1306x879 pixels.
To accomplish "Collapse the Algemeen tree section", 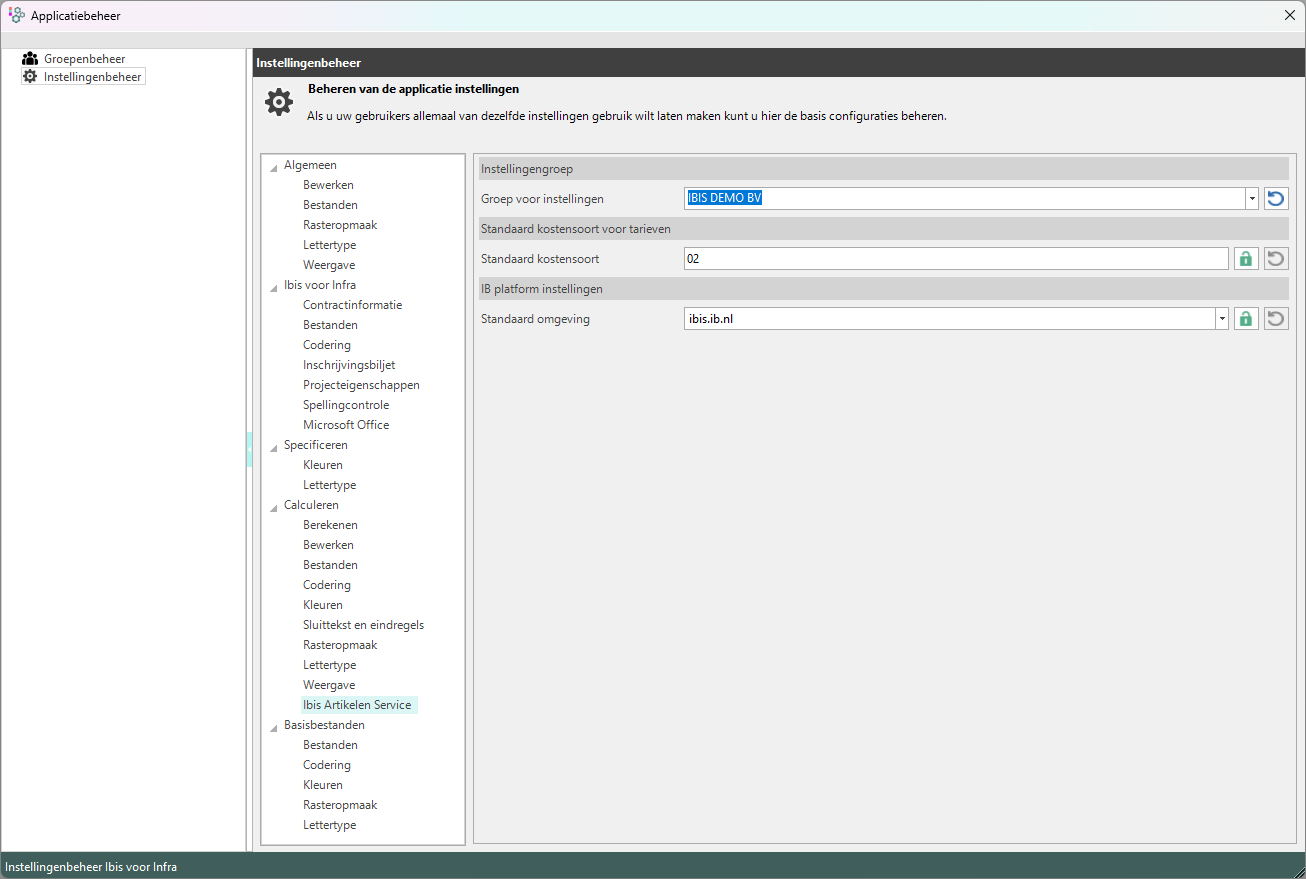I will click(x=274, y=166).
